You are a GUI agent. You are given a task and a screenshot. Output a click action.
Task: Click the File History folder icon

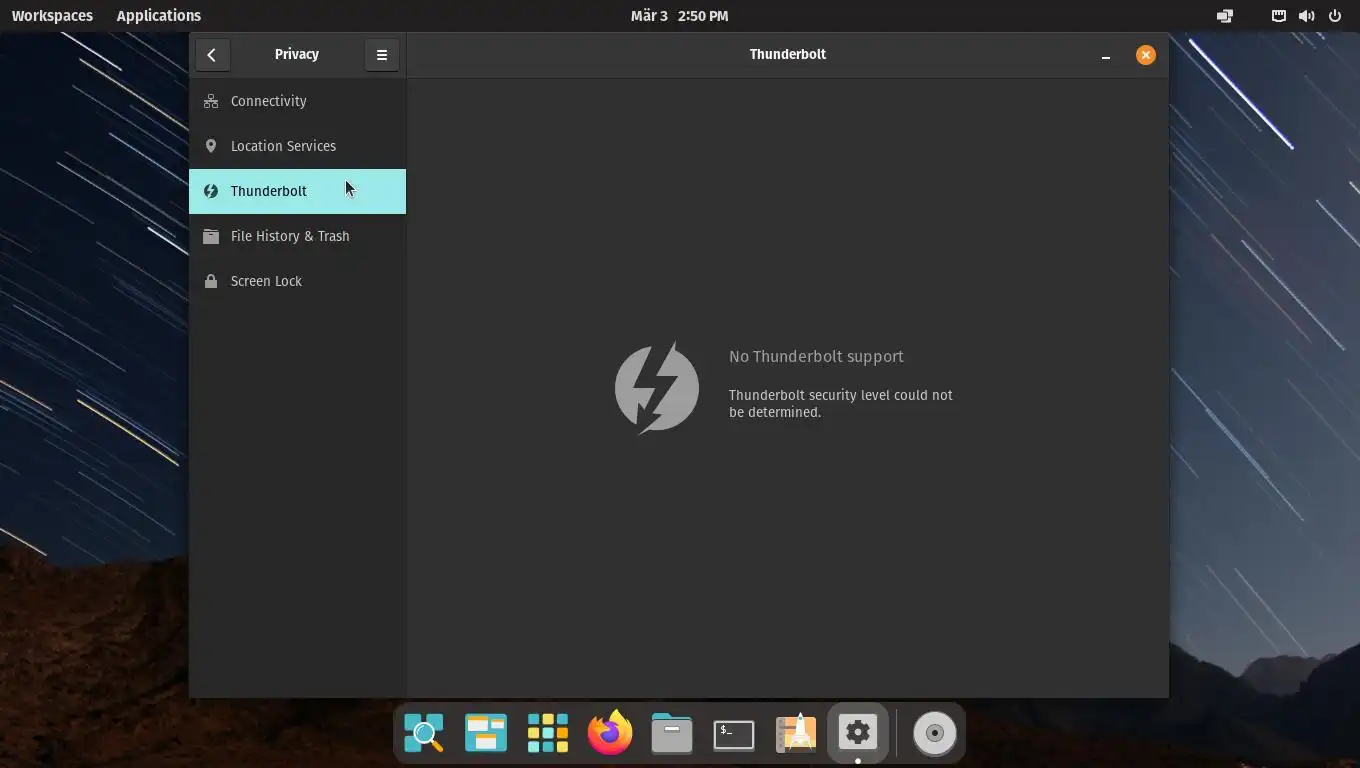pos(211,236)
